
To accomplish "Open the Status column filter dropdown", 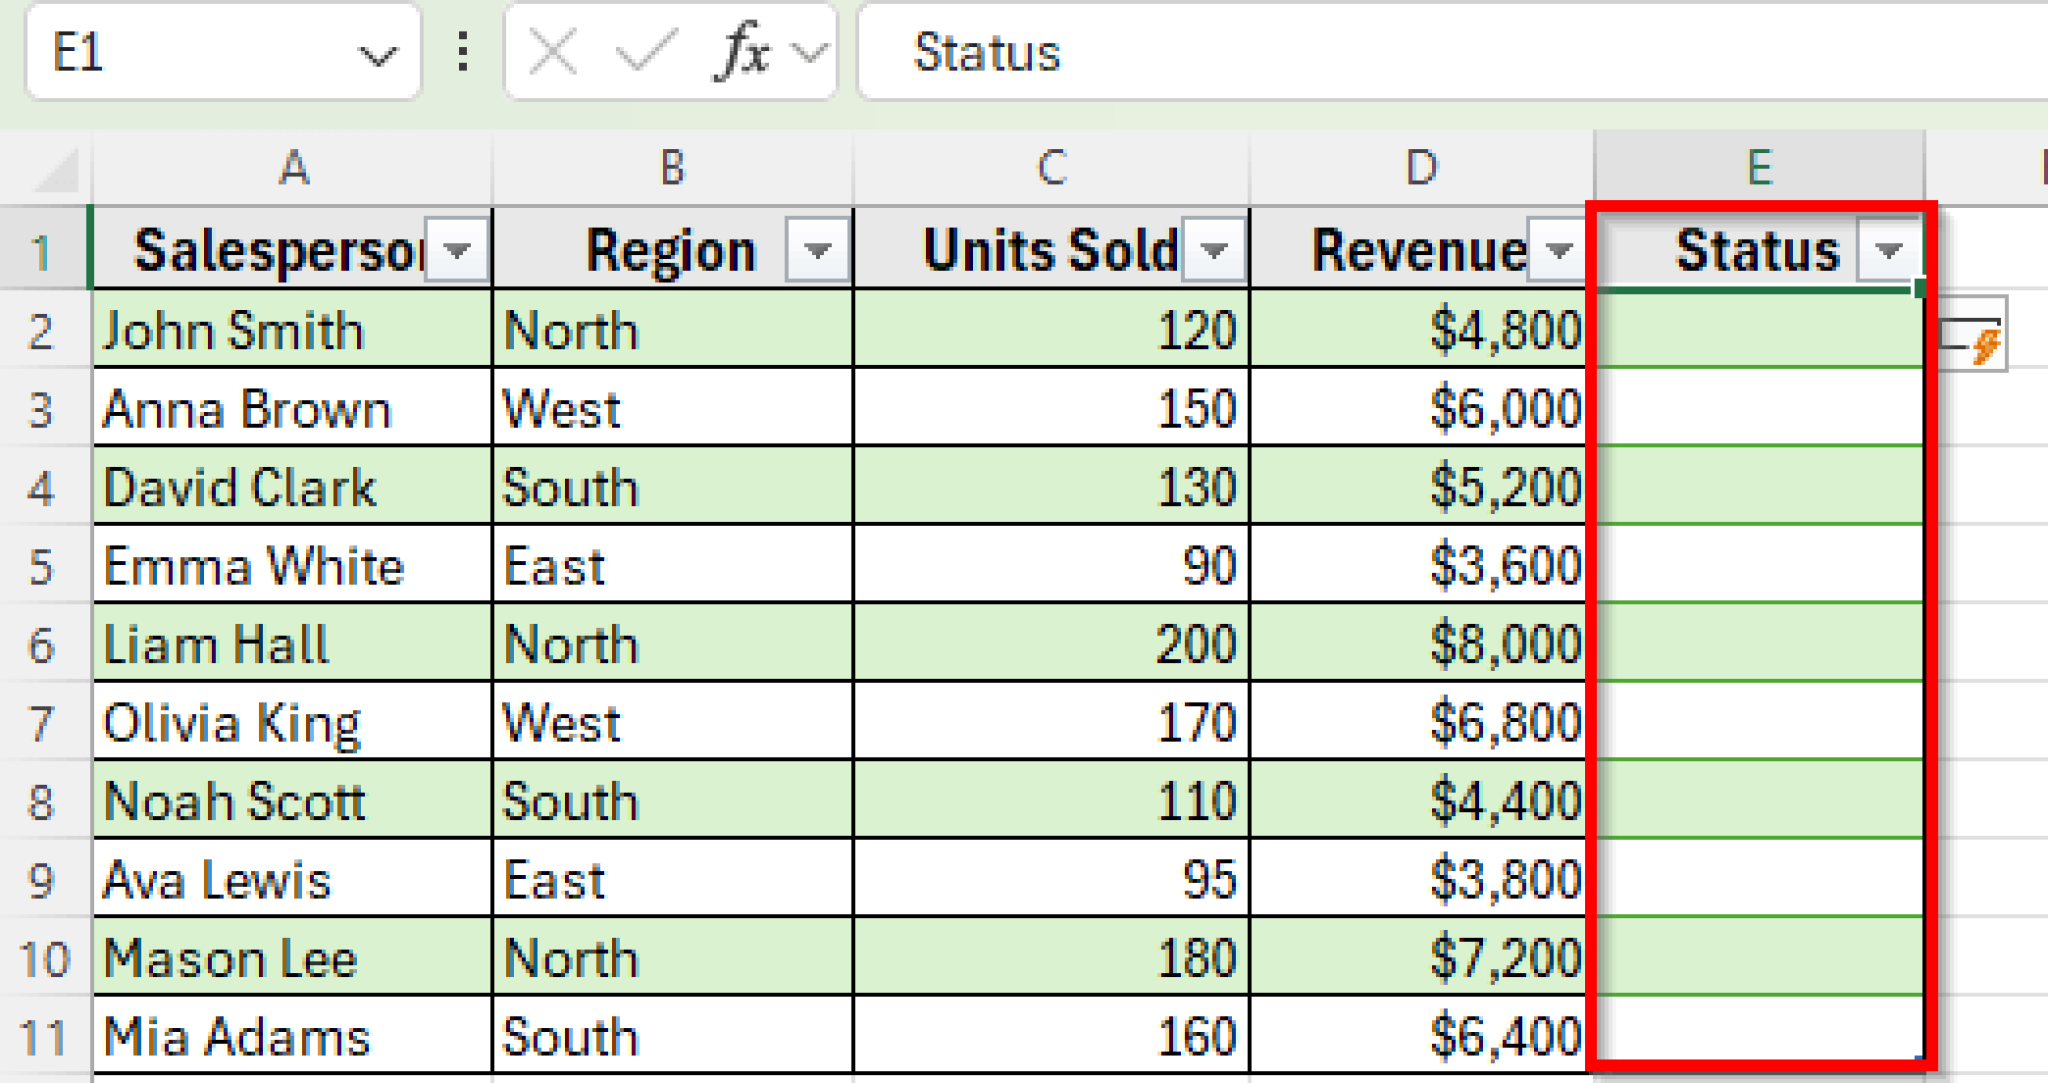I will 1888,250.
